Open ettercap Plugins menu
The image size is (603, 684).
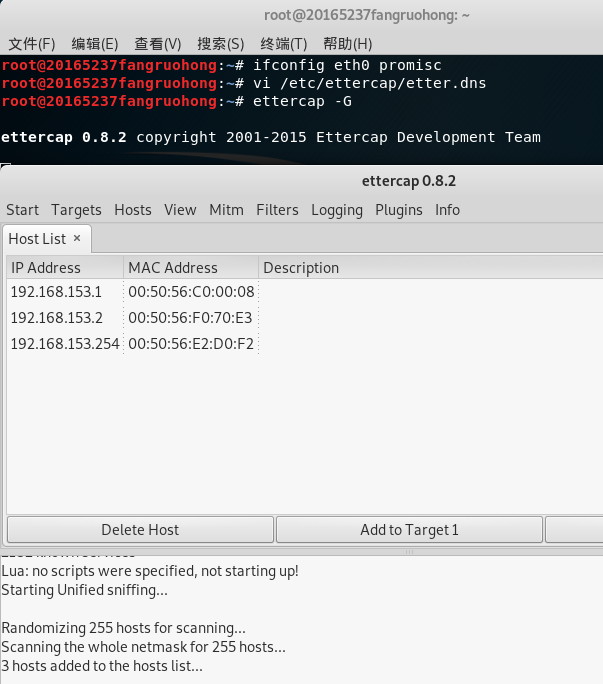pos(399,210)
